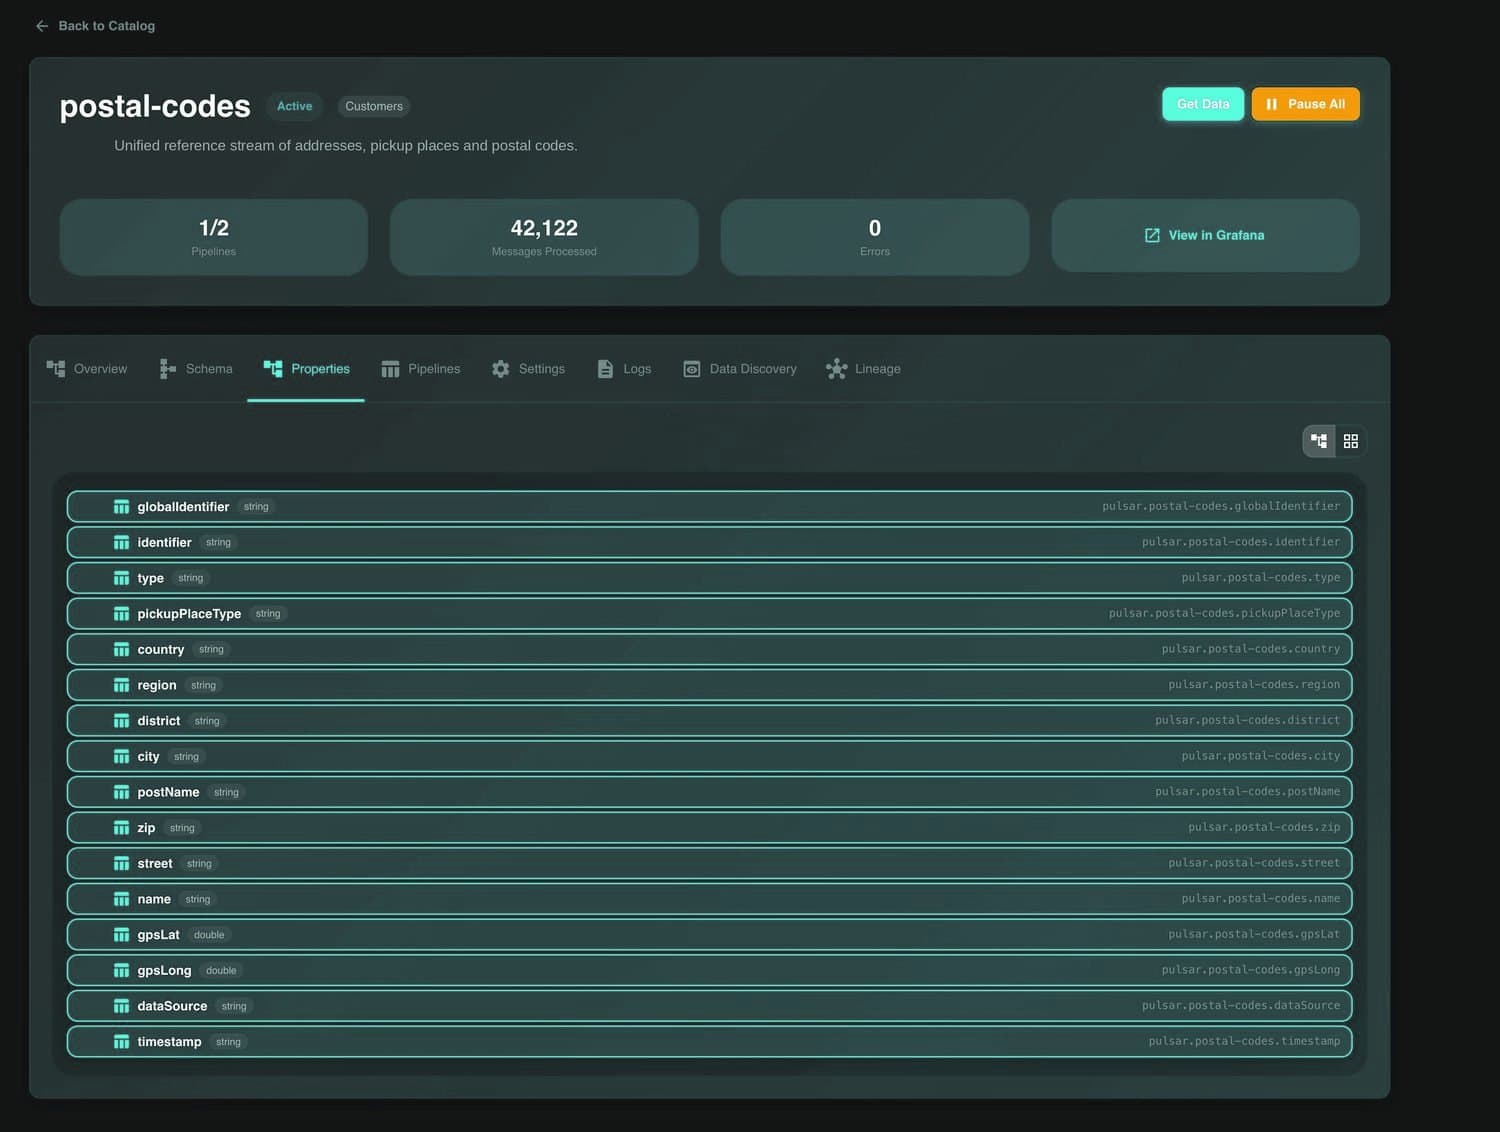Image resolution: width=1500 pixels, height=1132 pixels.
Task: Select the Properties tab
Action: point(306,369)
